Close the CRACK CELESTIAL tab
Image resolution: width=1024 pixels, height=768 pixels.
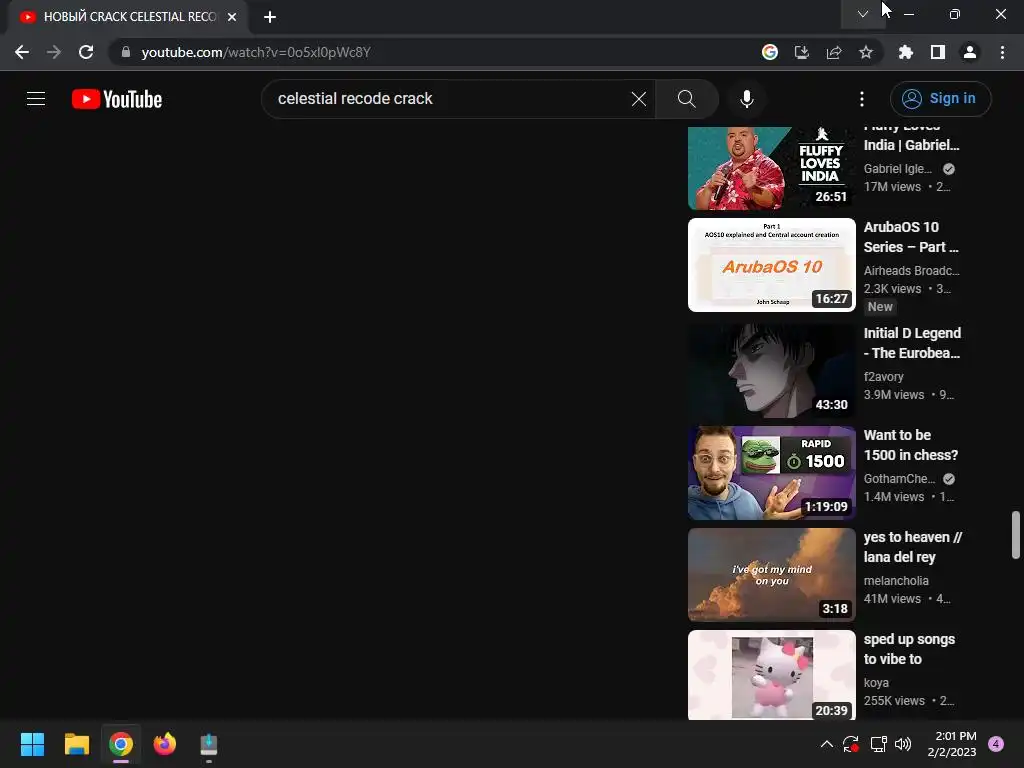[232, 17]
